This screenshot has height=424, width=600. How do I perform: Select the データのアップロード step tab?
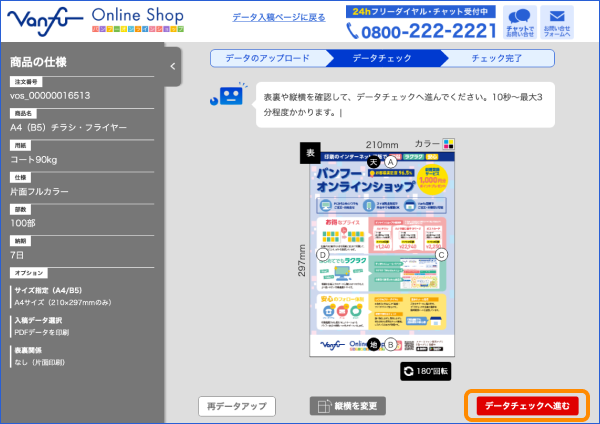click(x=267, y=58)
